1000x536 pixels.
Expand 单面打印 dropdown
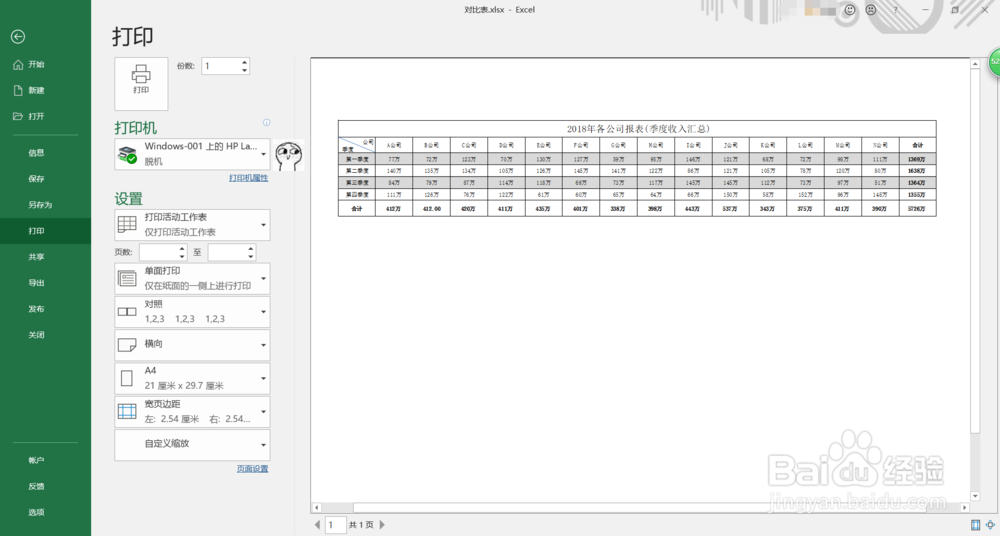pos(192,278)
